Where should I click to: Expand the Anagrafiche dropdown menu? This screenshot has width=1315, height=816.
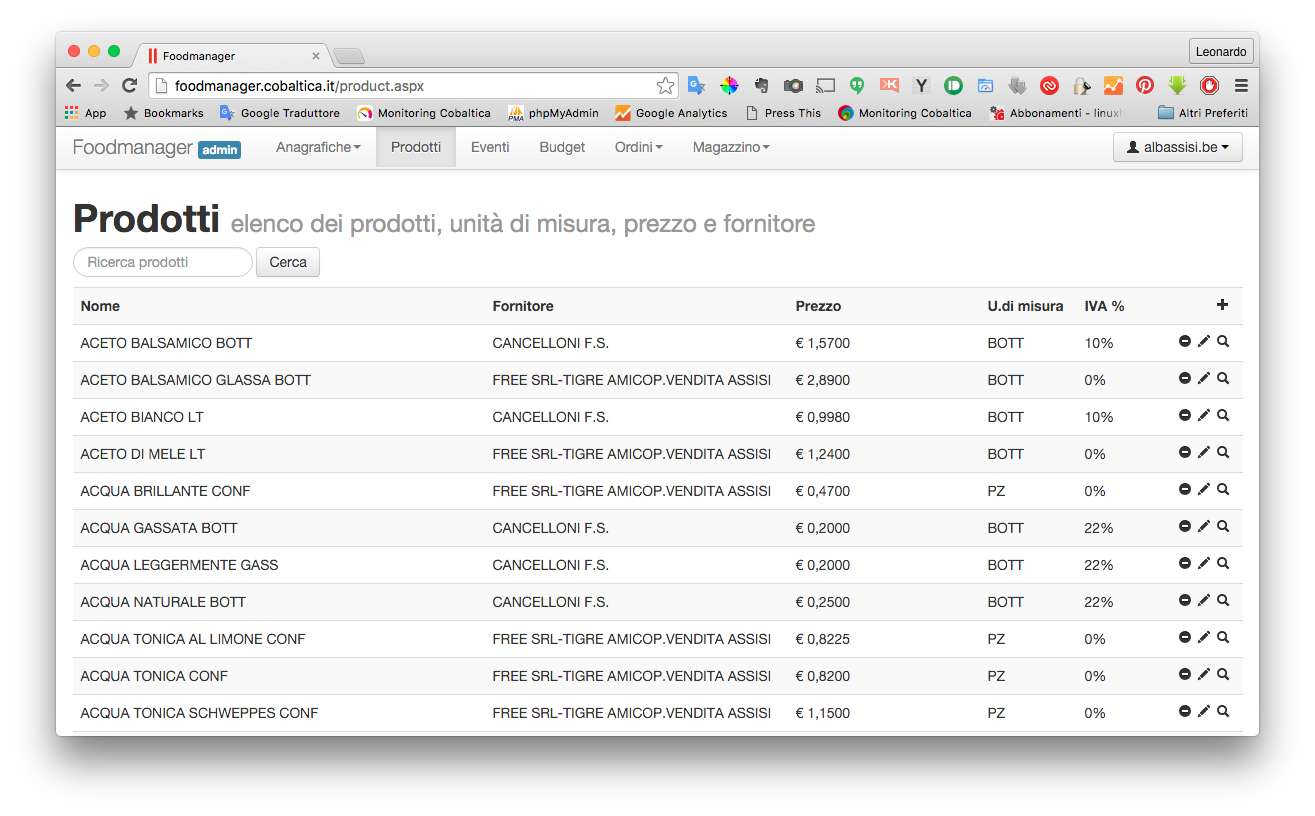(318, 147)
